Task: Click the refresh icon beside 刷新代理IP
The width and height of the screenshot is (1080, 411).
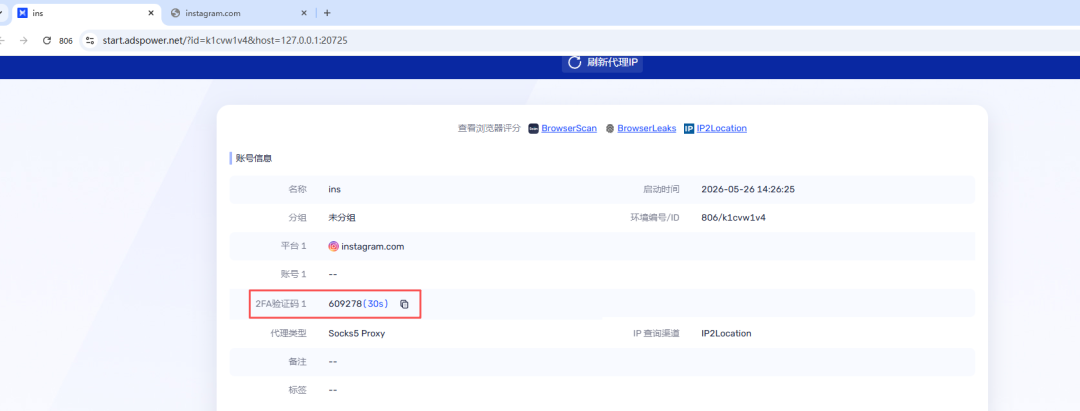Action: (574, 63)
